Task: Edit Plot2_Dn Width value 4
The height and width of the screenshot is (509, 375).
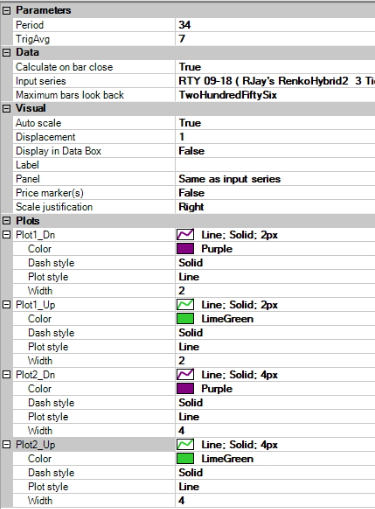Action: tap(275, 431)
